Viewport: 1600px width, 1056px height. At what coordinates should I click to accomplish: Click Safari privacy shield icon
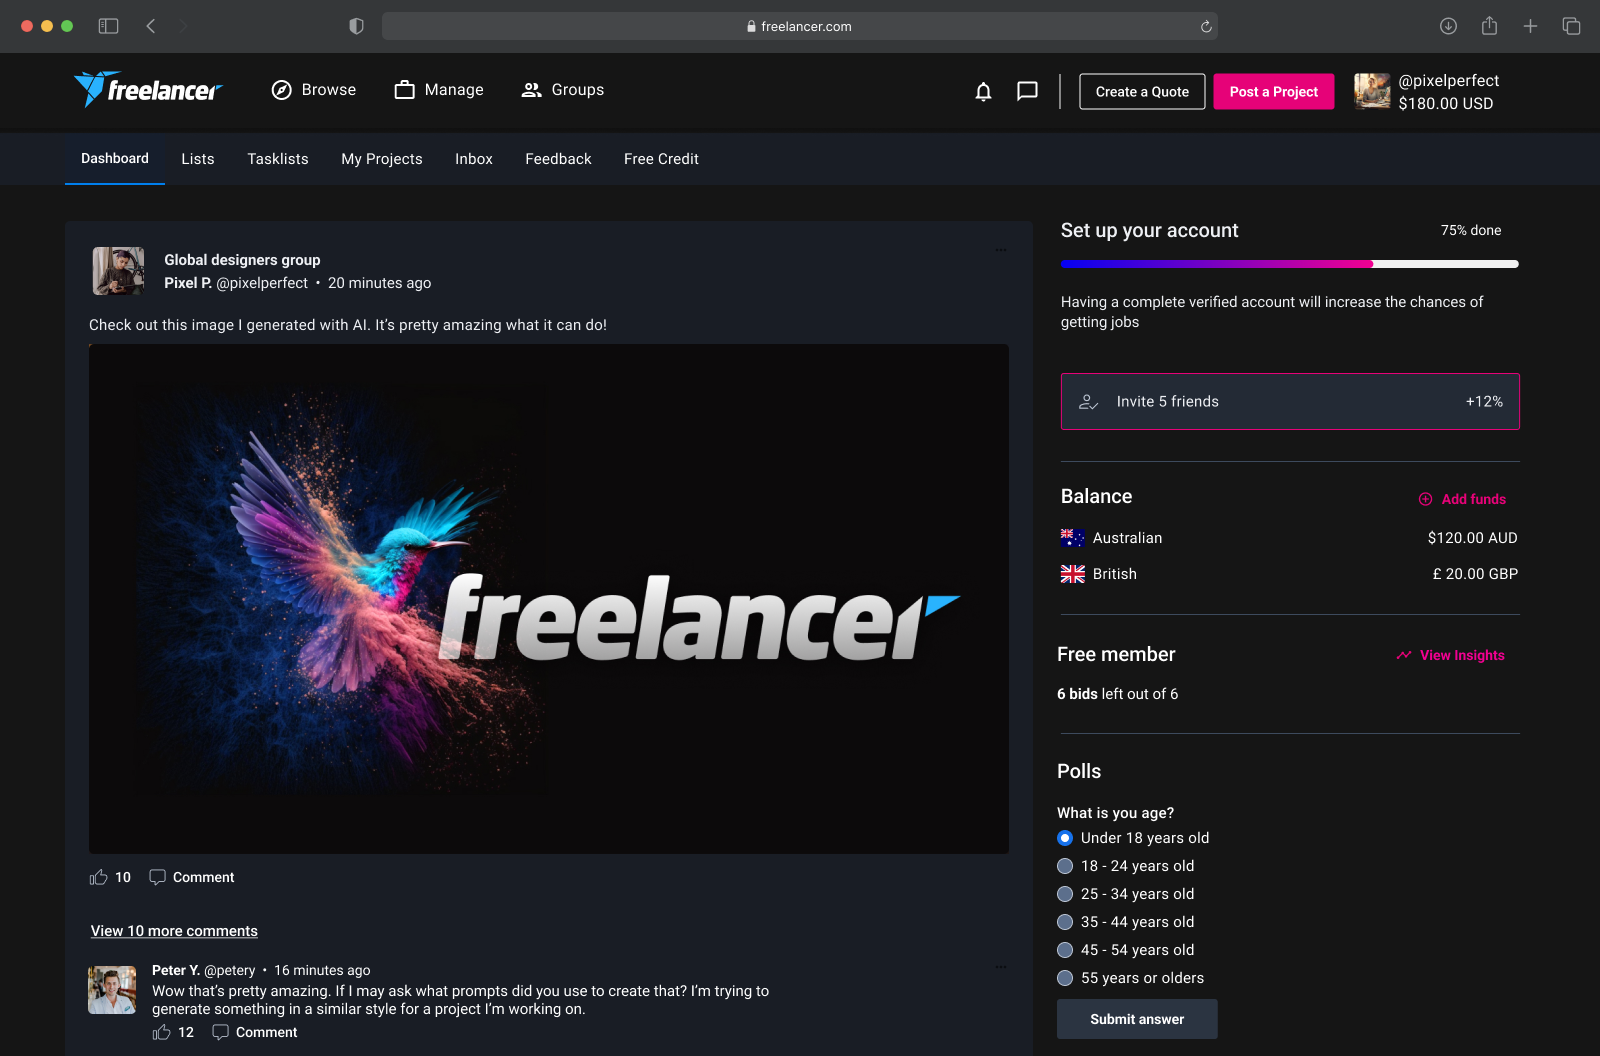(356, 26)
